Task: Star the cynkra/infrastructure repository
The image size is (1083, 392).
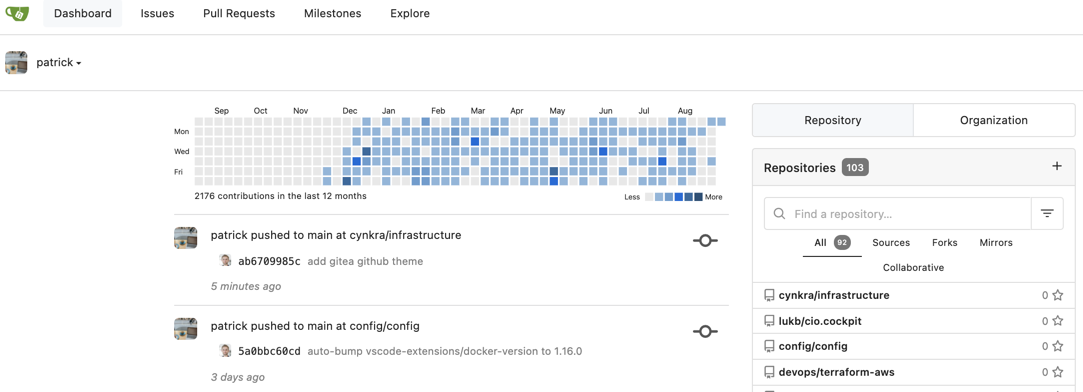Action: pos(1057,295)
